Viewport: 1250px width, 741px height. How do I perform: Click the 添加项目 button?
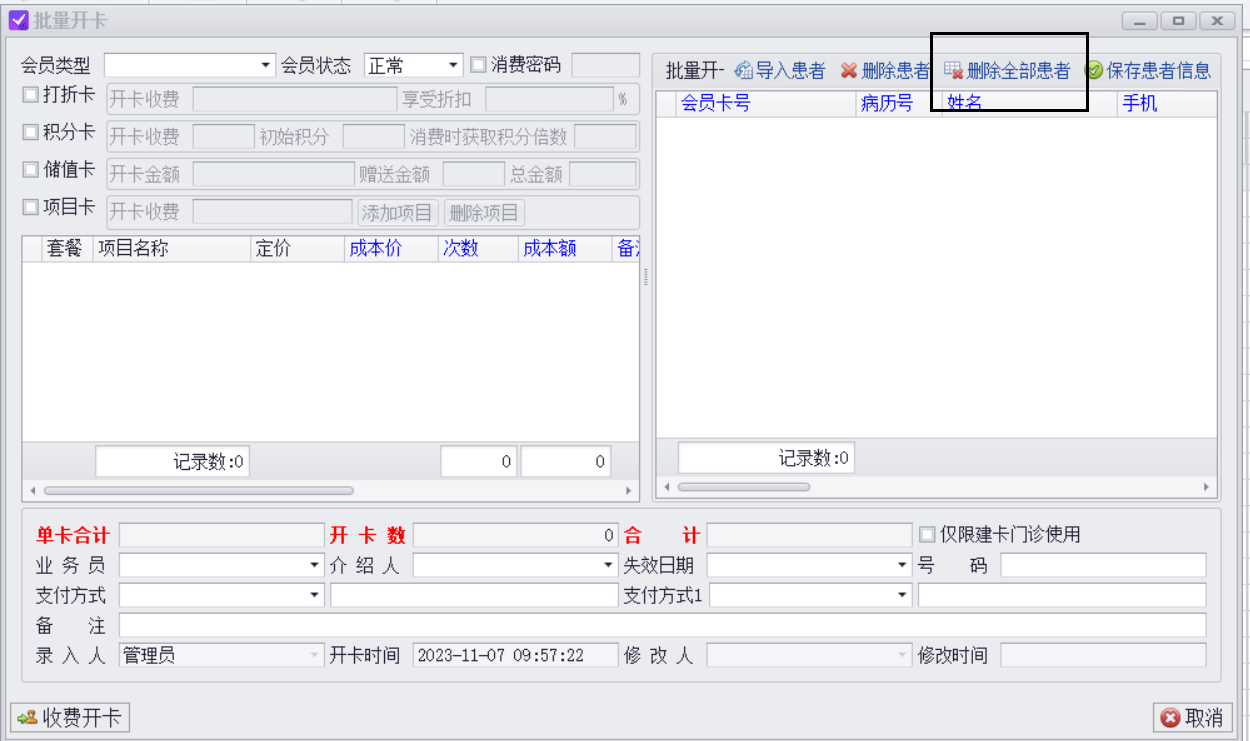pyautogui.click(x=398, y=212)
